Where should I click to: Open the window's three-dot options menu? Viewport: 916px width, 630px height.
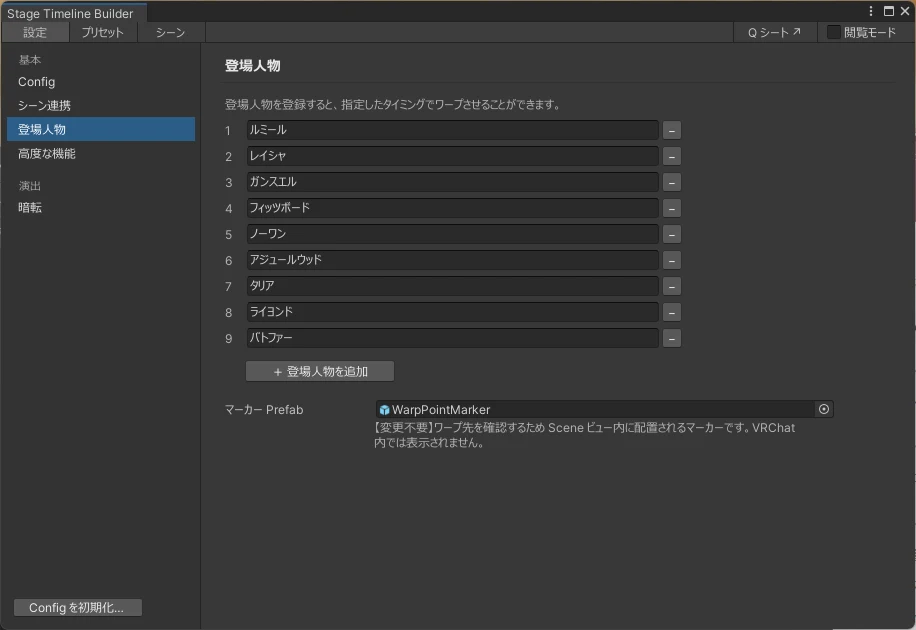point(870,11)
